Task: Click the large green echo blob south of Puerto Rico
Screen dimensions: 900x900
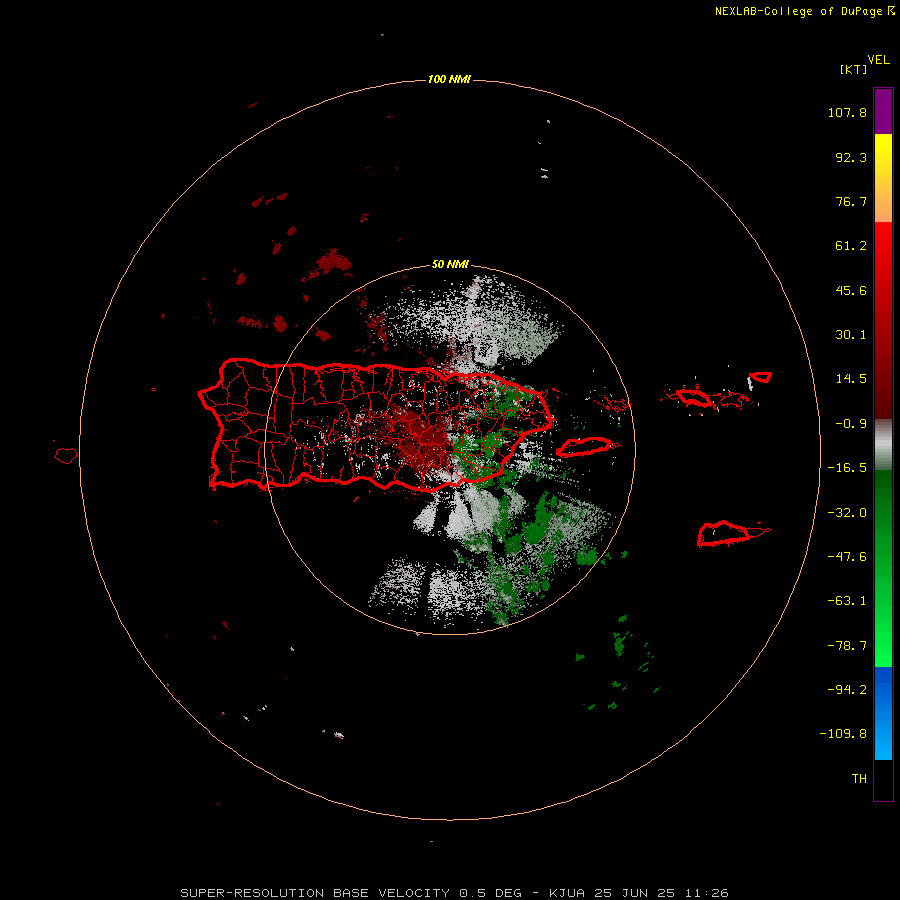Action: coord(535,532)
